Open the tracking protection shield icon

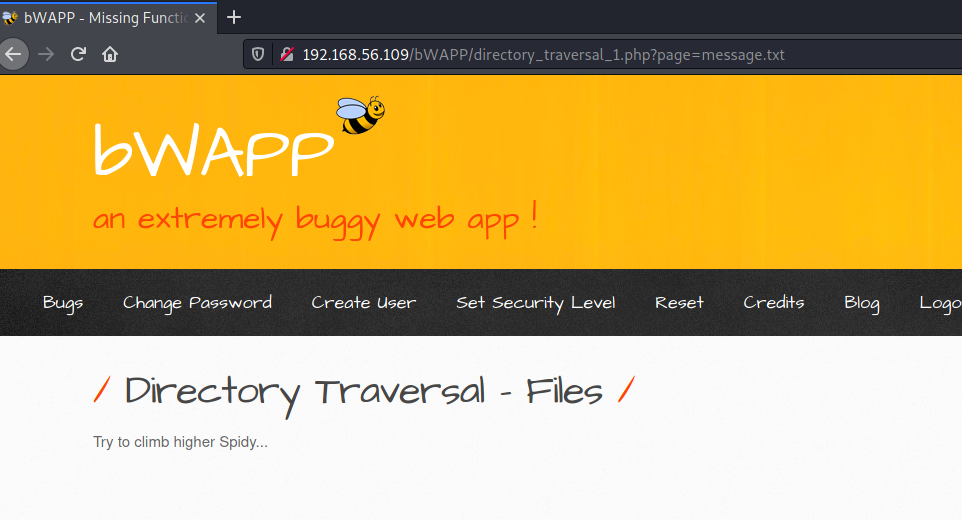(x=258, y=55)
